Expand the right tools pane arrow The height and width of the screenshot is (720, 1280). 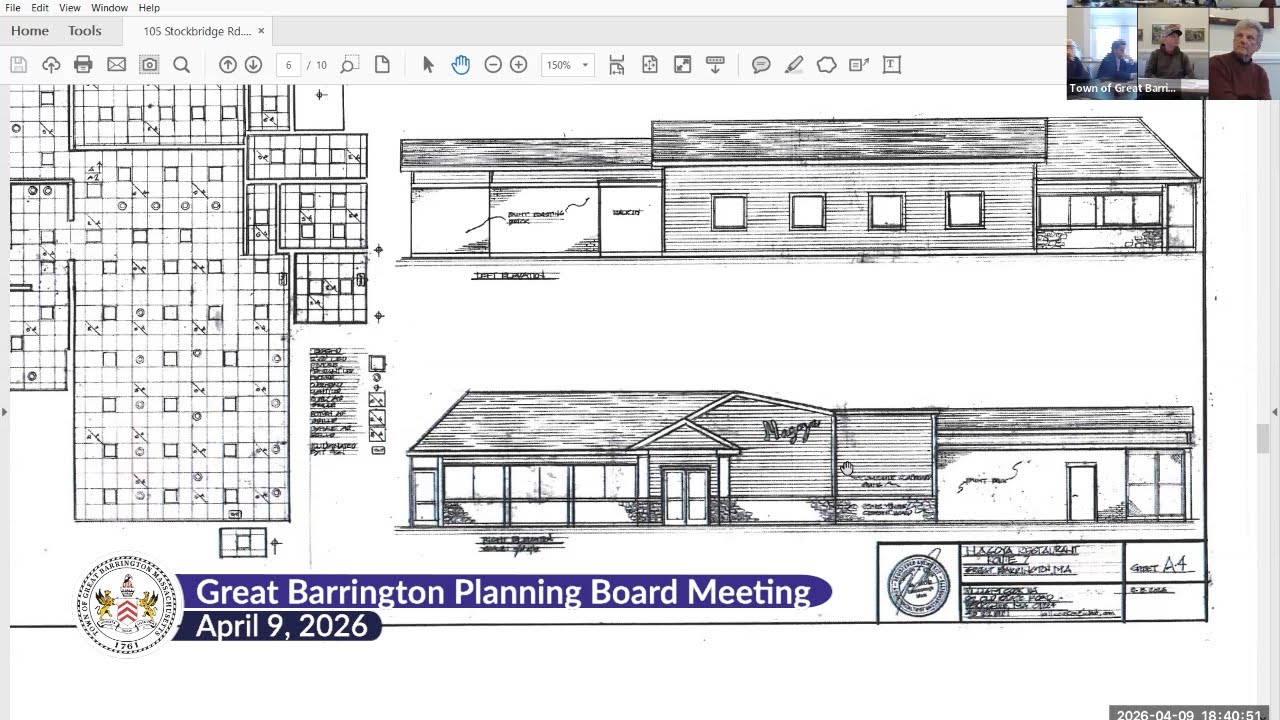pos(1275,411)
